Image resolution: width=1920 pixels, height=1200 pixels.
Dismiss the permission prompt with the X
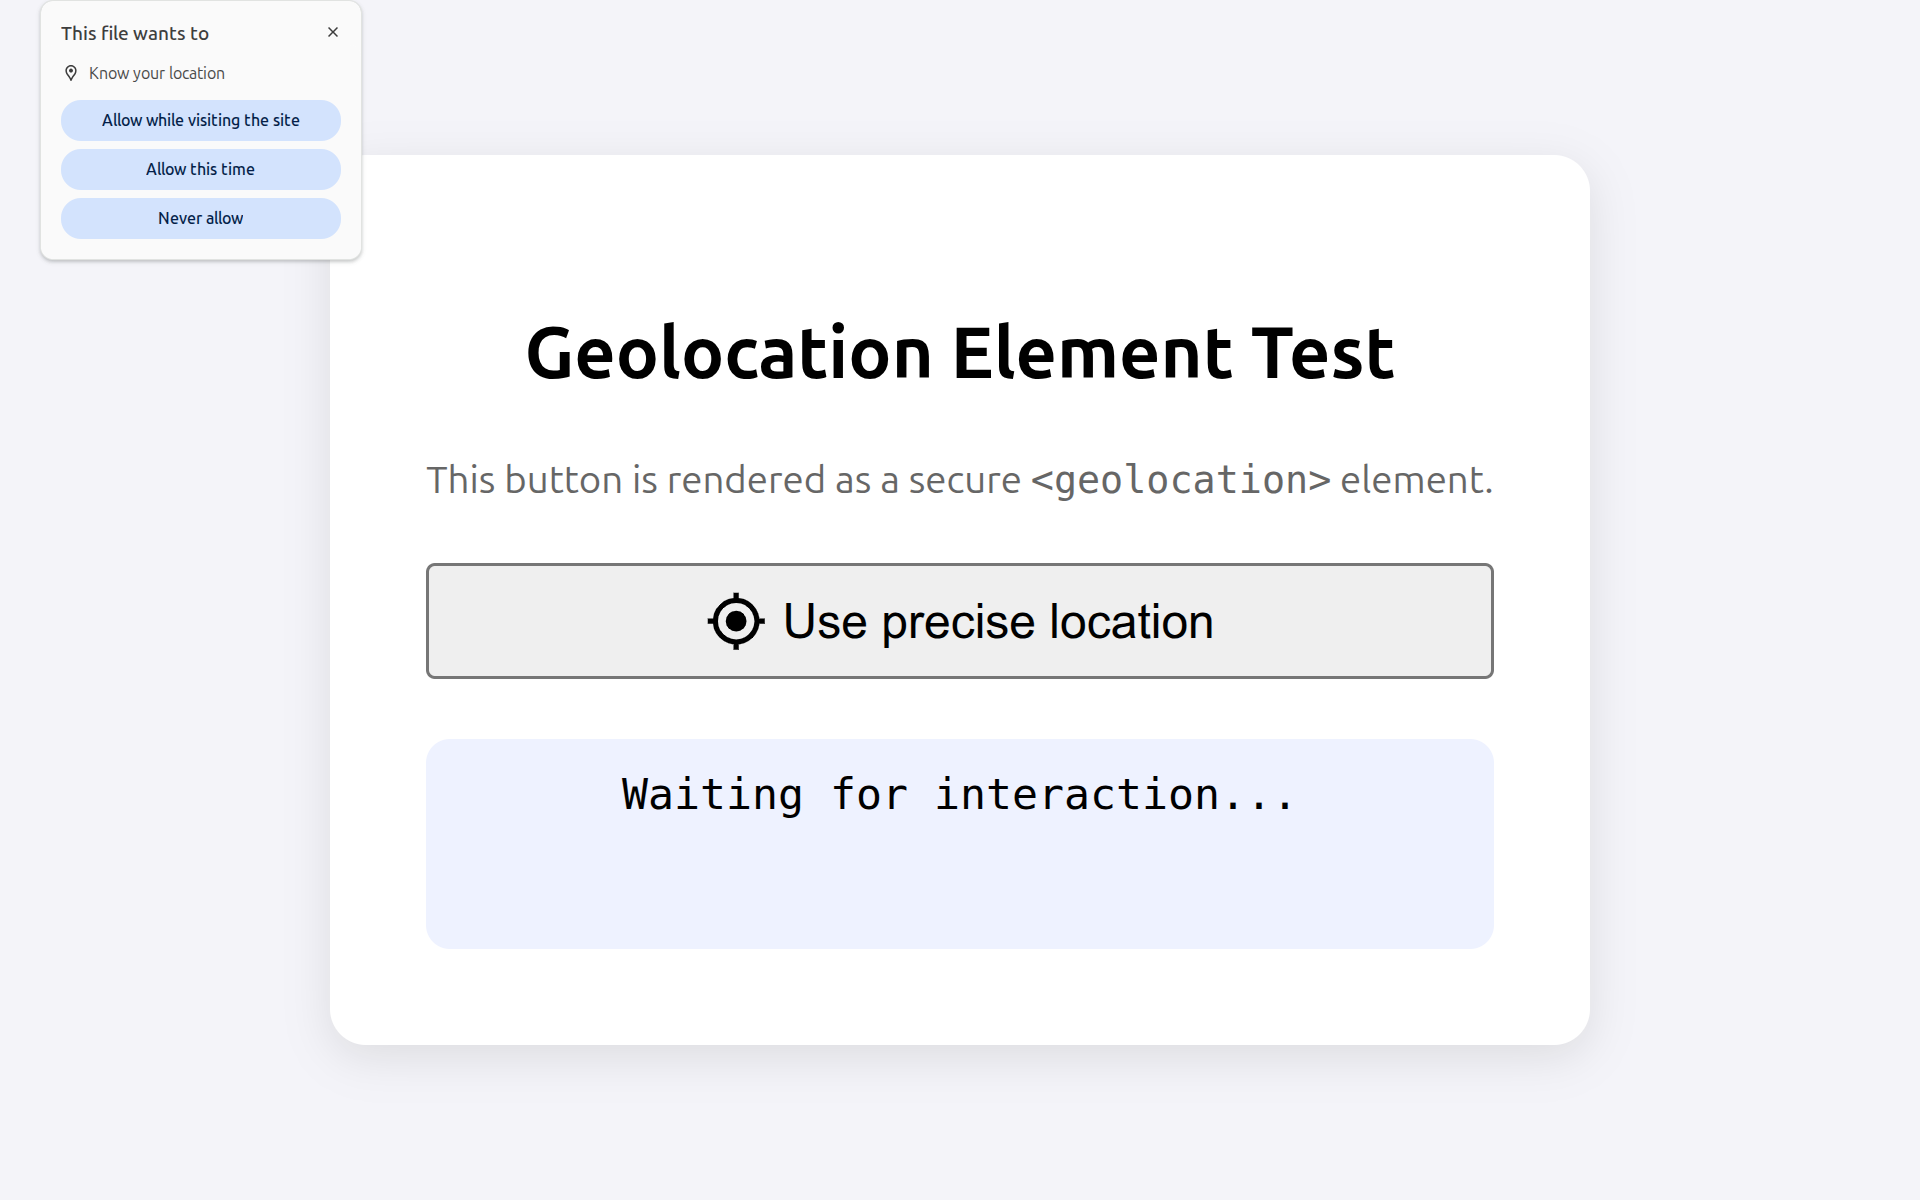333,32
